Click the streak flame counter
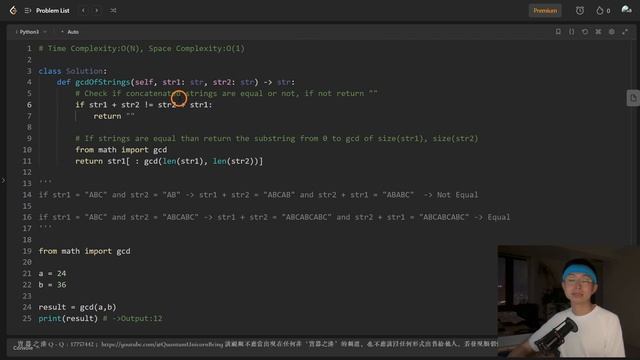This screenshot has width=640, height=360. coord(603,11)
